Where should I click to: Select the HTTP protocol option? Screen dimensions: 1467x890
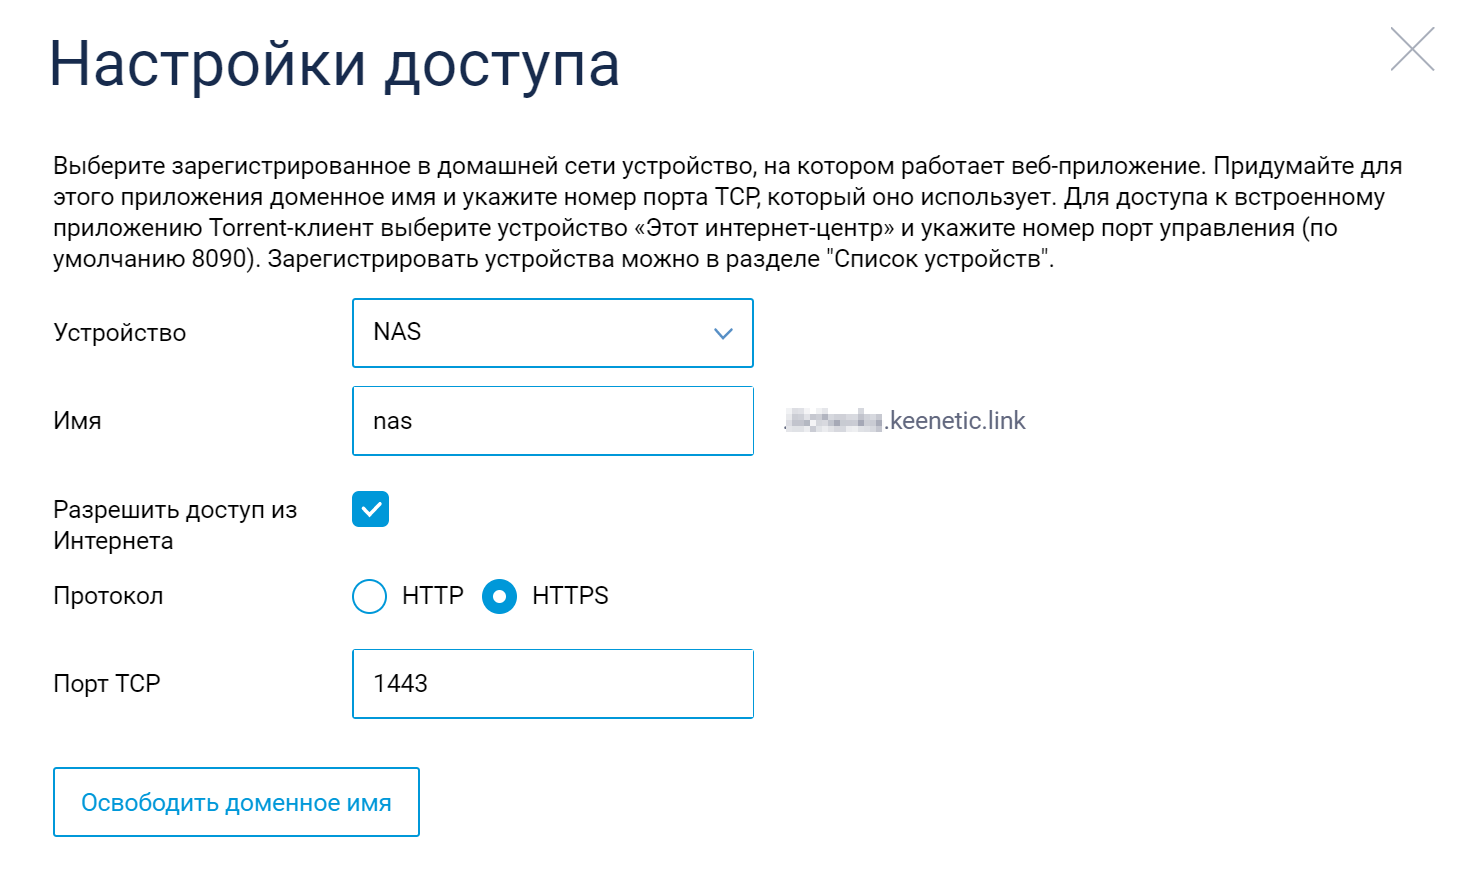click(x=370, y=596)
